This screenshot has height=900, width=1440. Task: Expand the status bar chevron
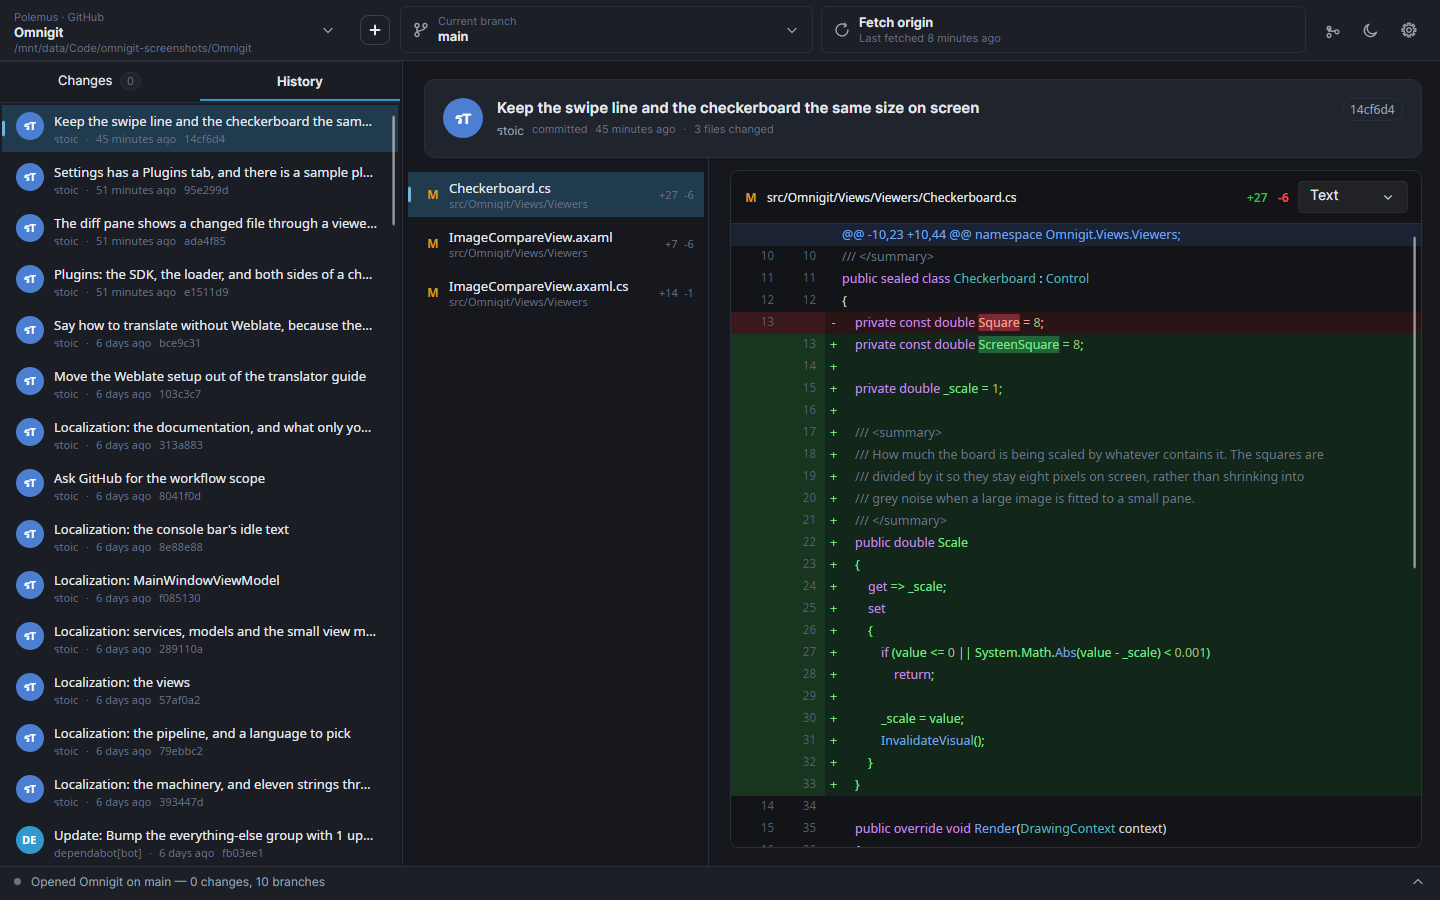click(x=1417, y=882)
